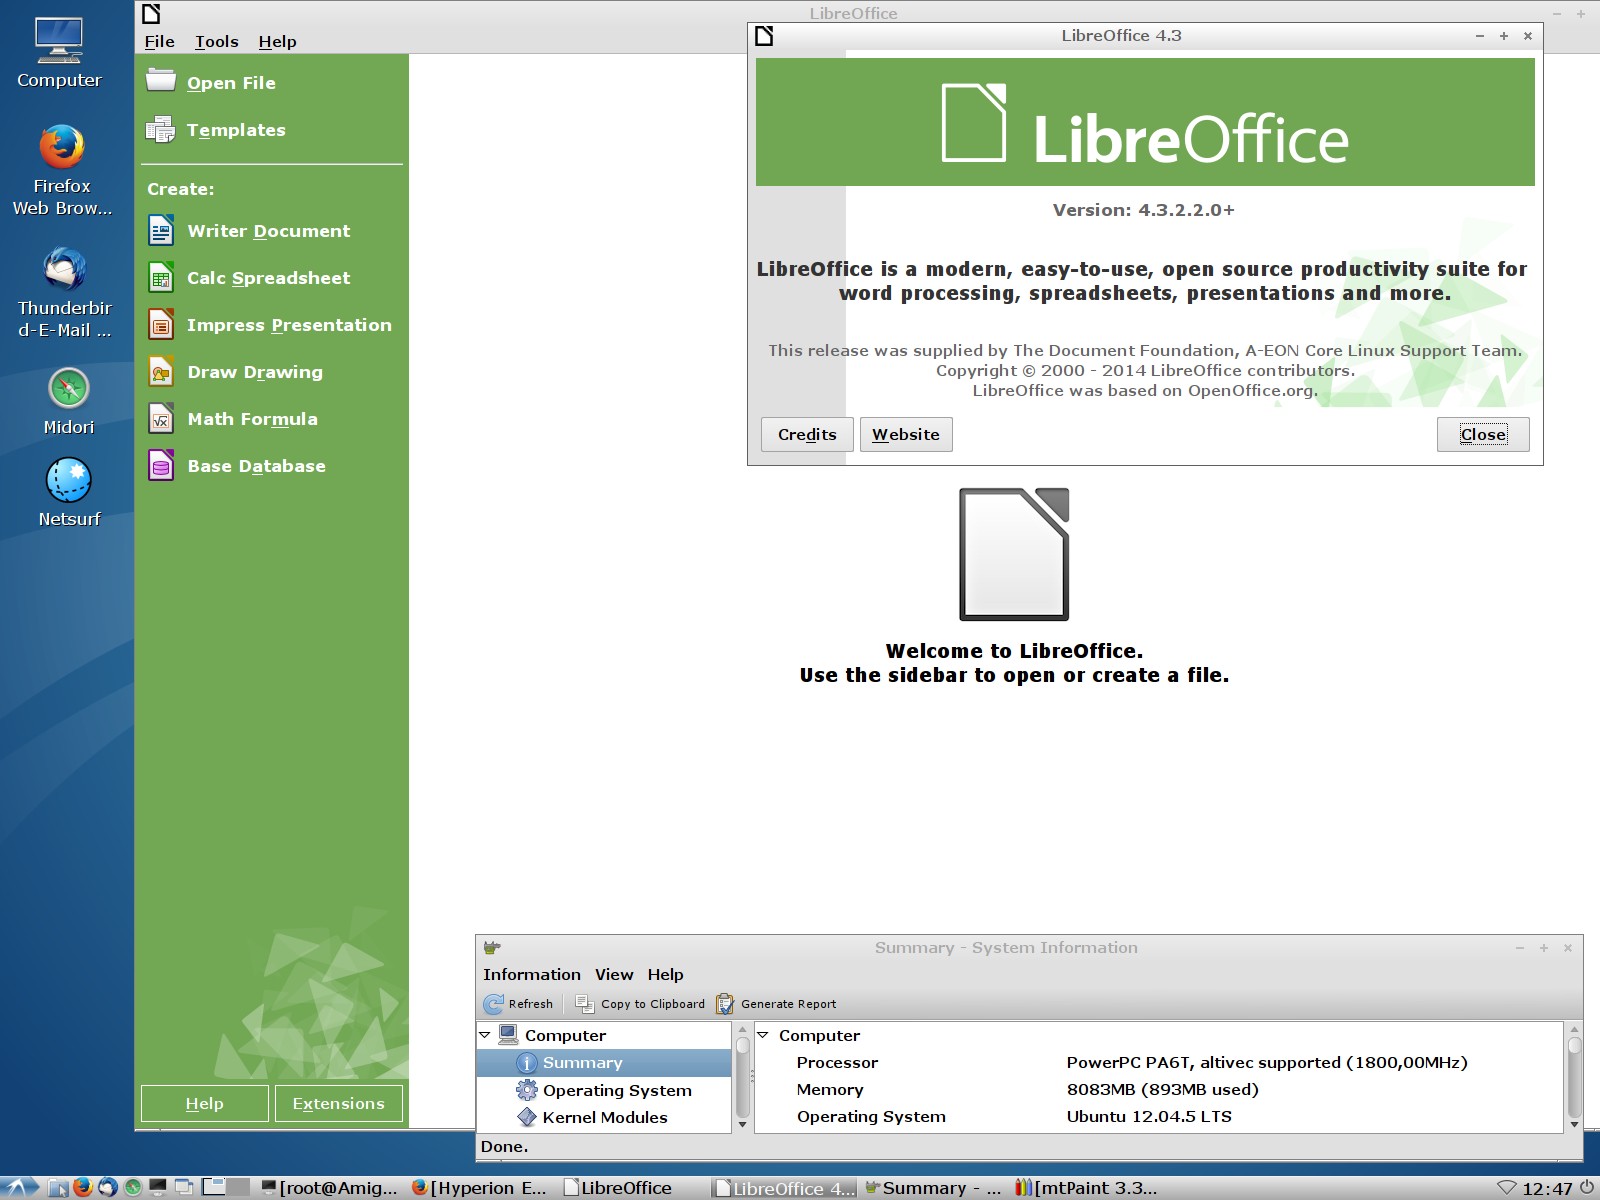Click the tree panel scrollbar down arrow
The image size is (1600, 1200).
click(742, 1124)
